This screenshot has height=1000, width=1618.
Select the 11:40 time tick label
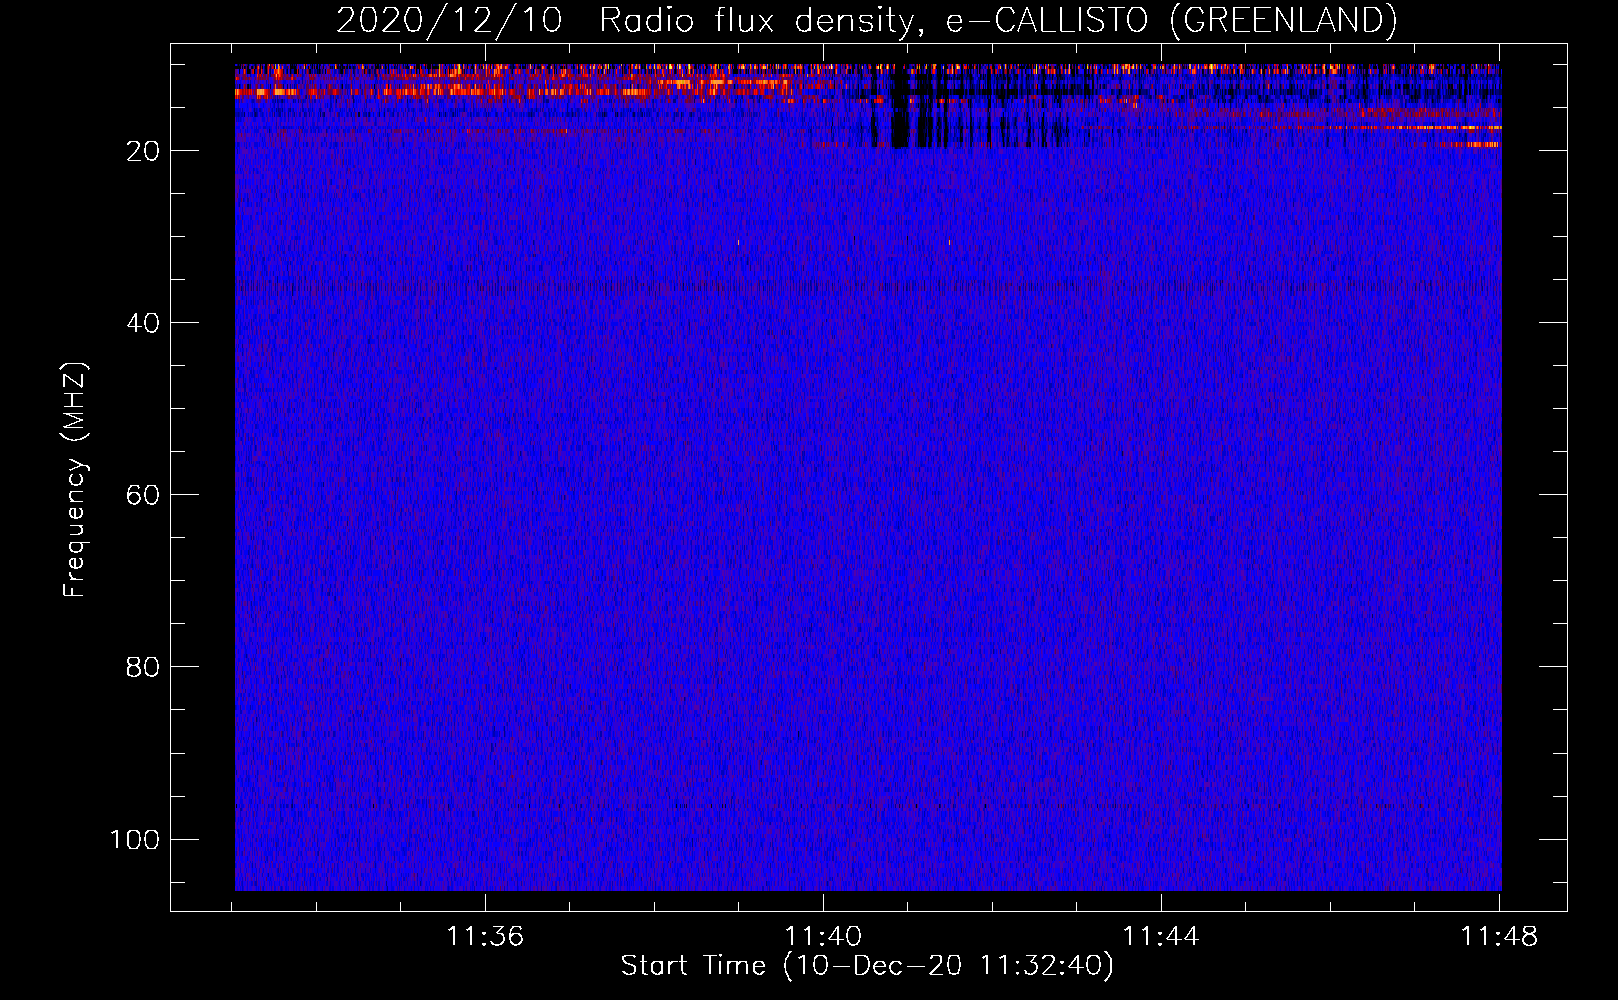(x=823, y=936)
